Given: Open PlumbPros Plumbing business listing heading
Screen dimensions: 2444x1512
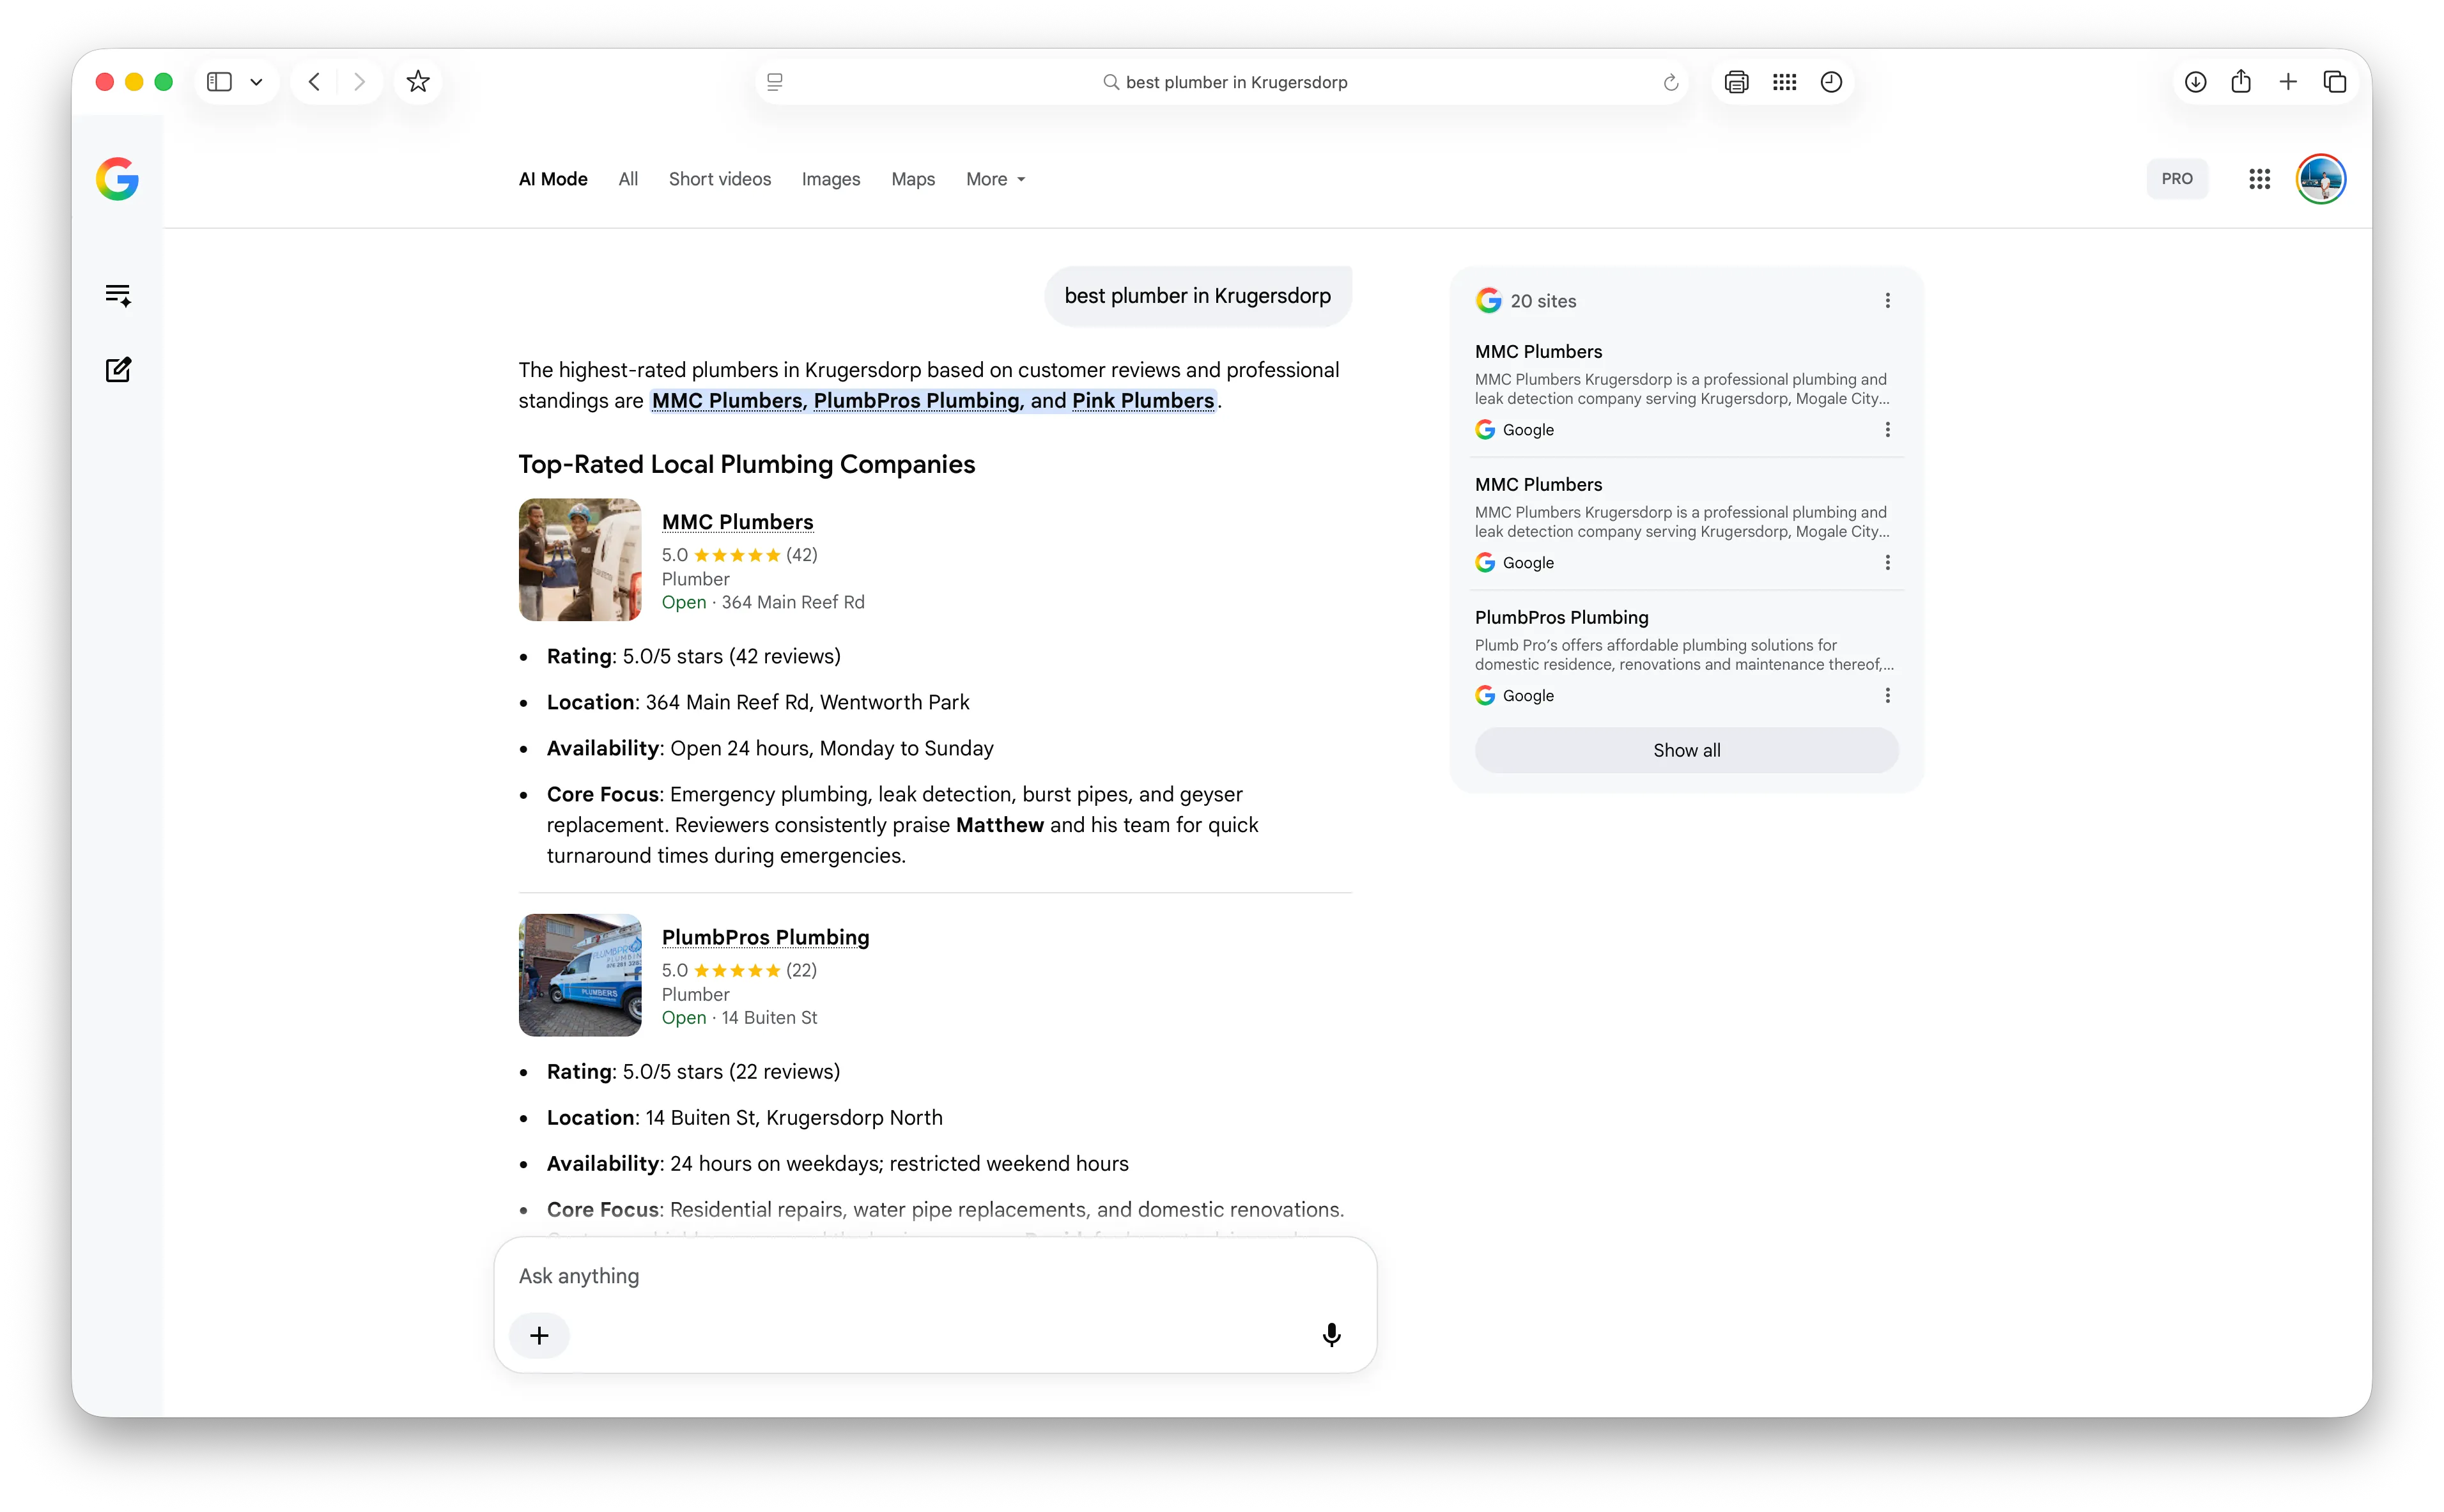Looking at the screenshot, I should [x=765, y=937].
